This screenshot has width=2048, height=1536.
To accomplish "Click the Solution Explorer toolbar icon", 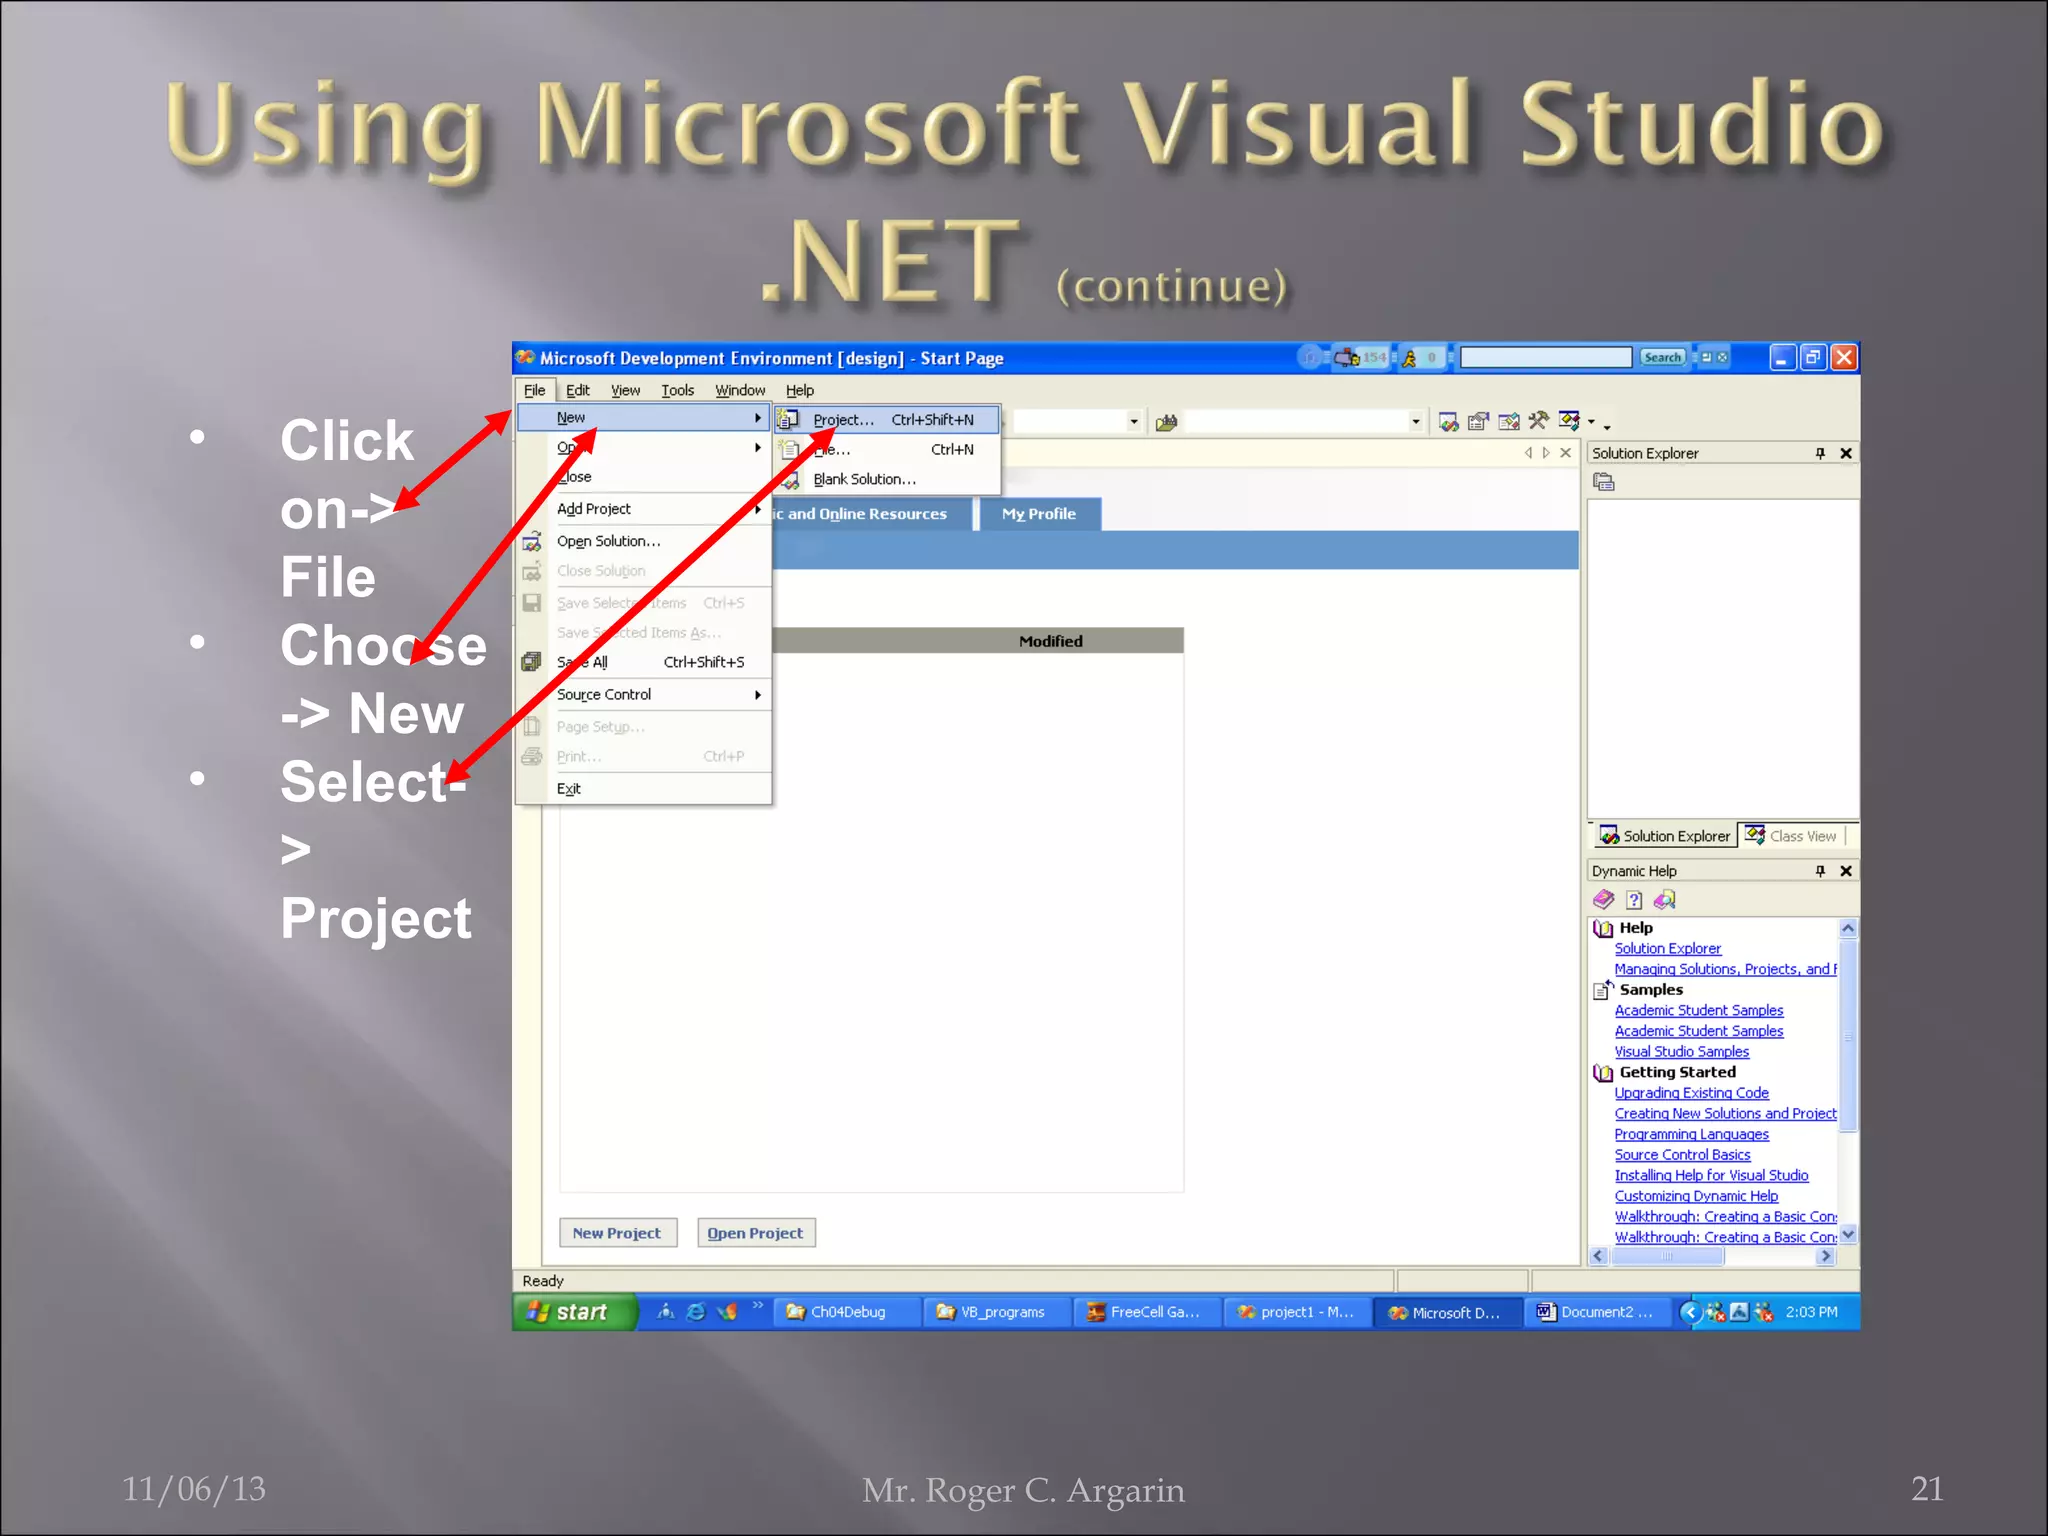I will pyautogui.click(x=1448, y=421).
